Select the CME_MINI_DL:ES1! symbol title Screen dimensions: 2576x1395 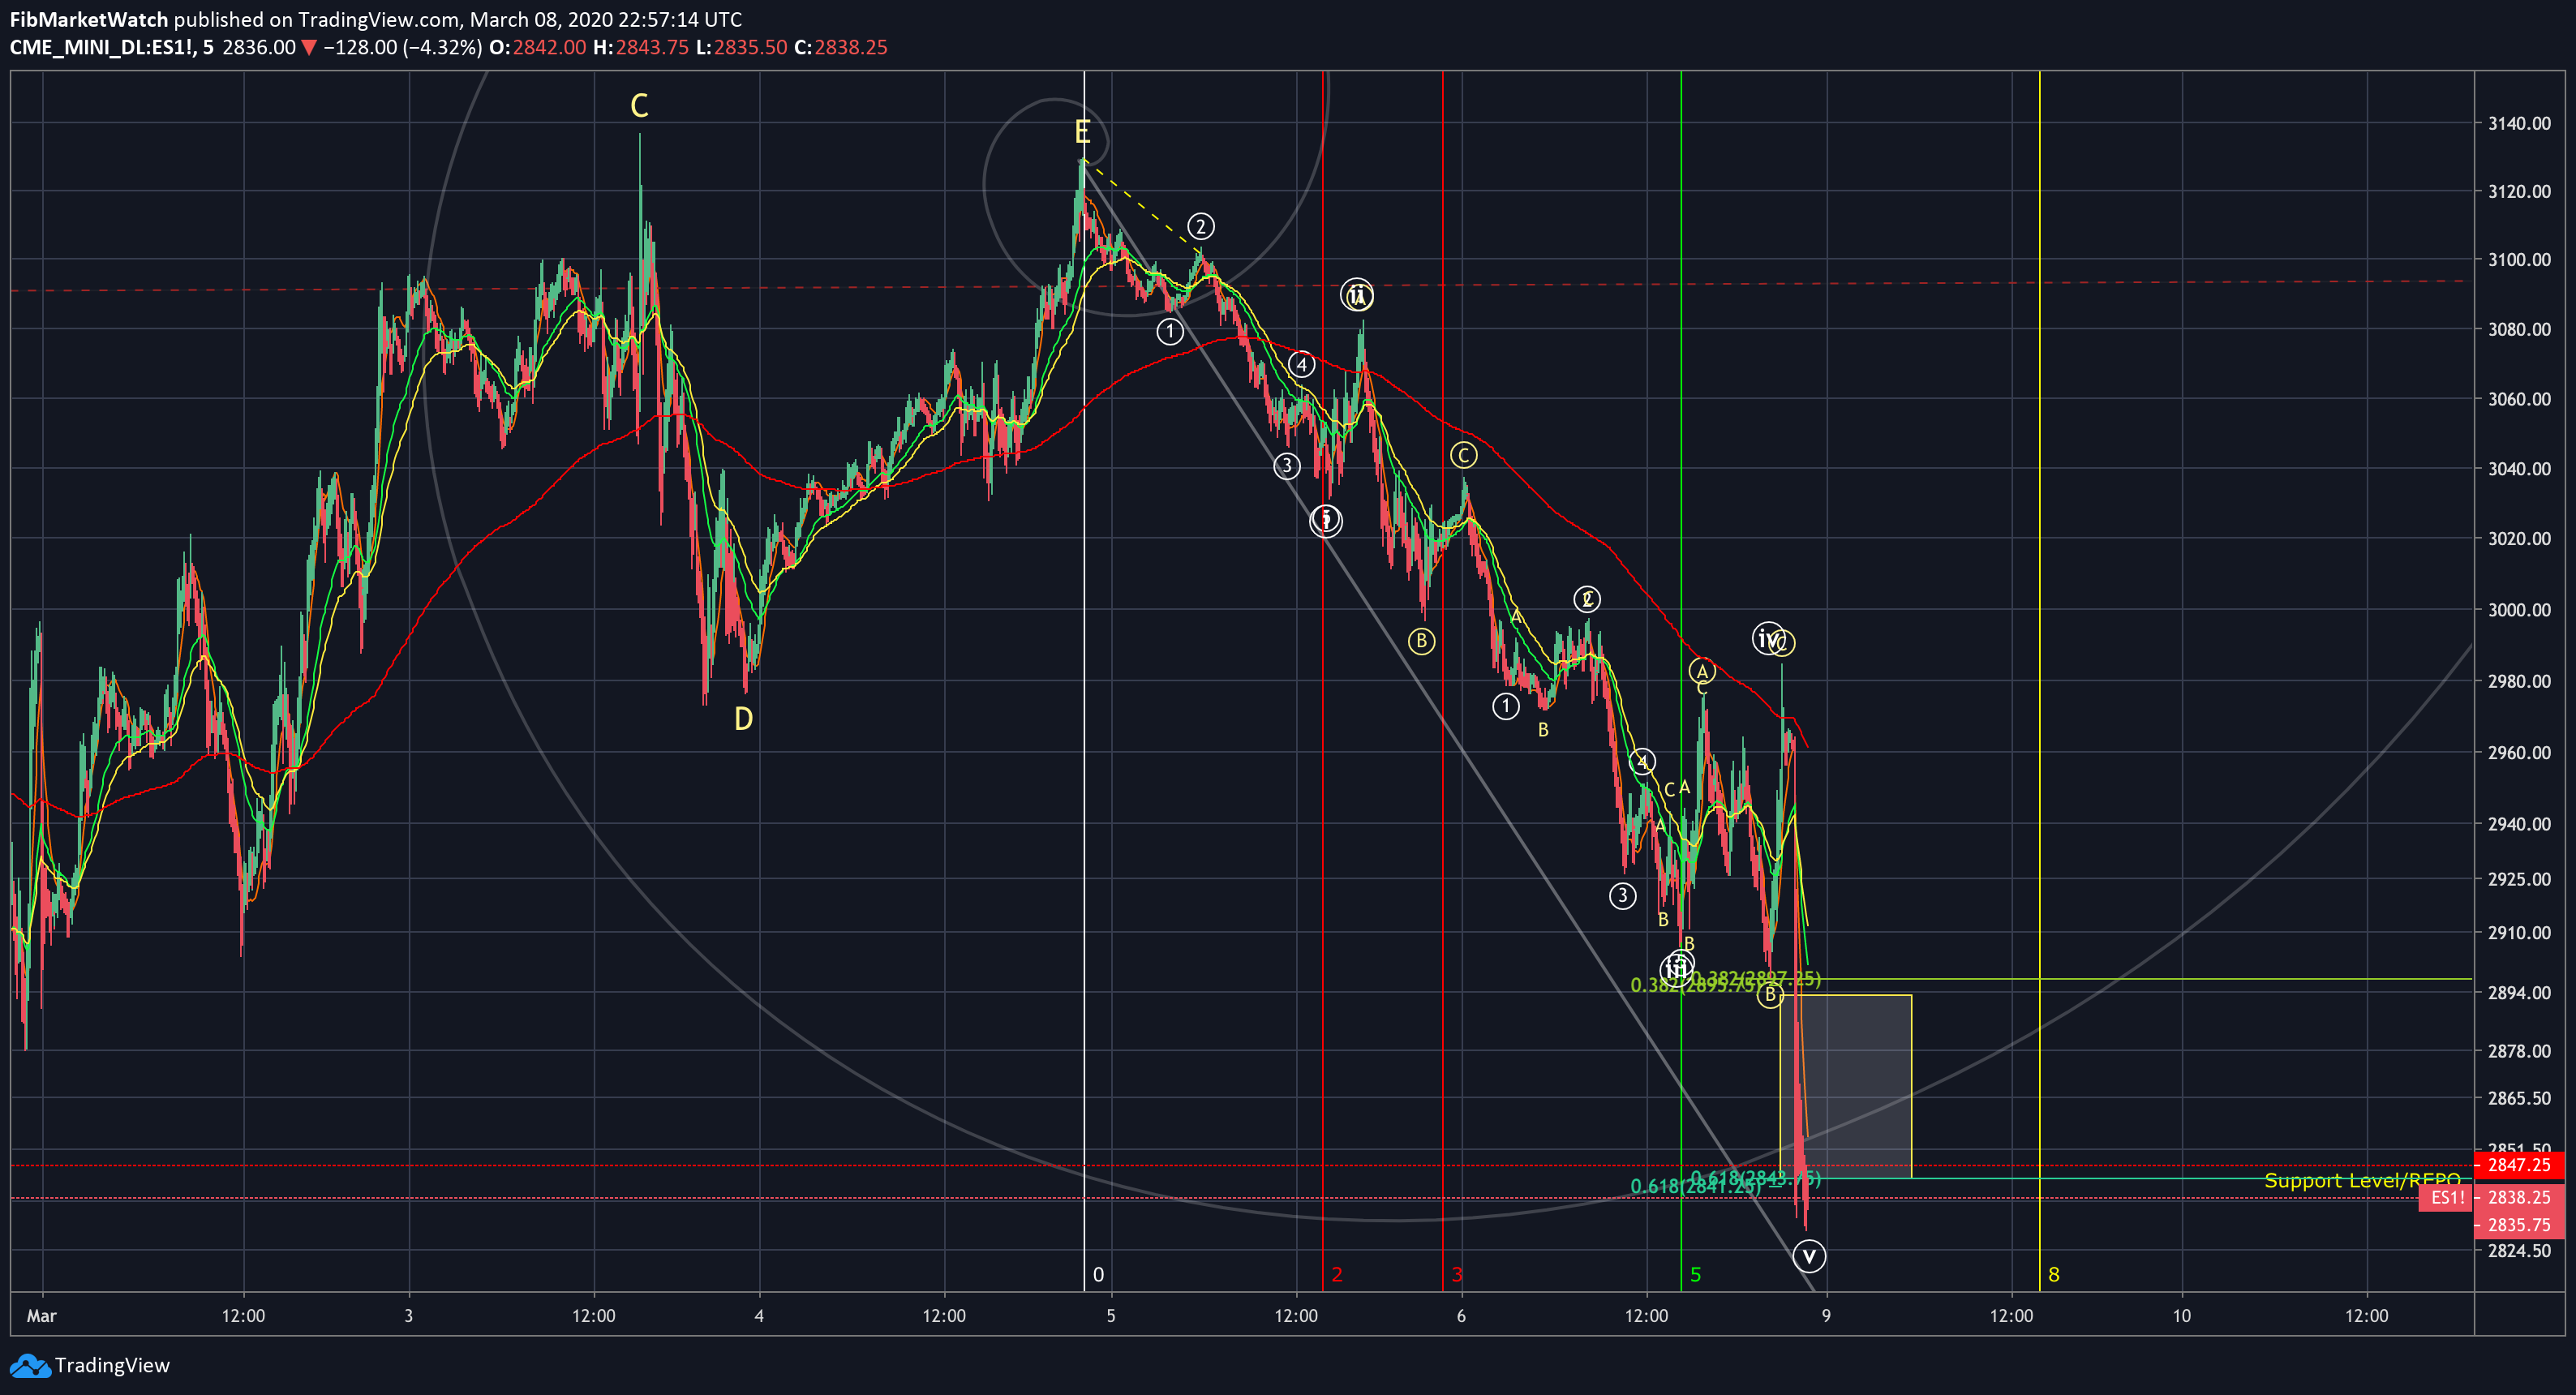tap(103, 47)
